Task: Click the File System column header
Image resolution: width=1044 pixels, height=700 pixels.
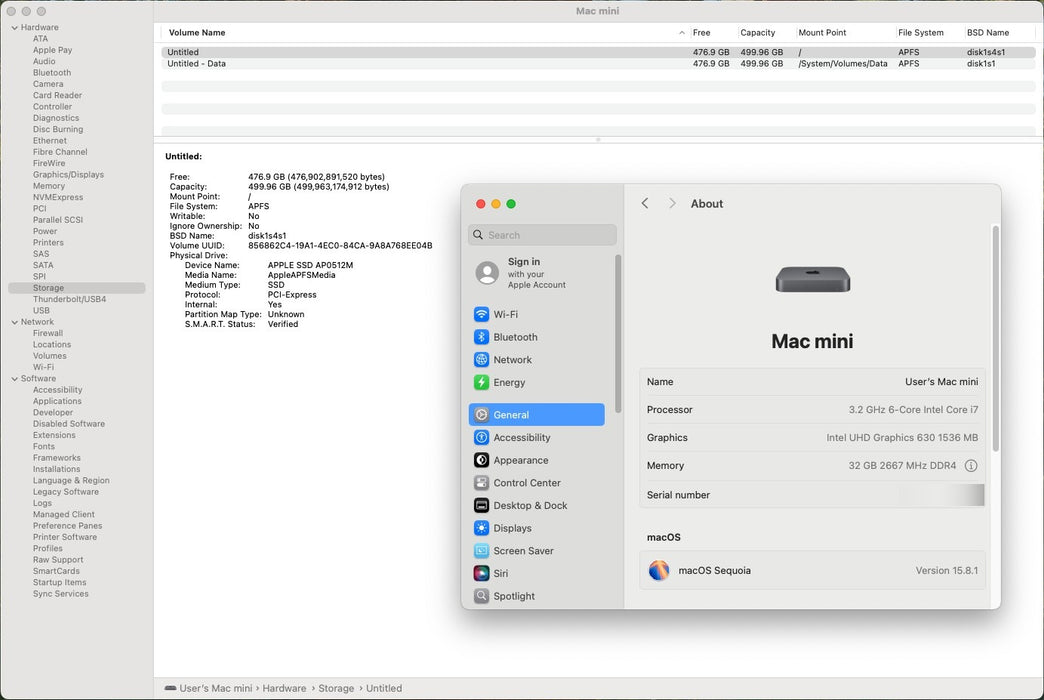Action: [x=921, y=33]
